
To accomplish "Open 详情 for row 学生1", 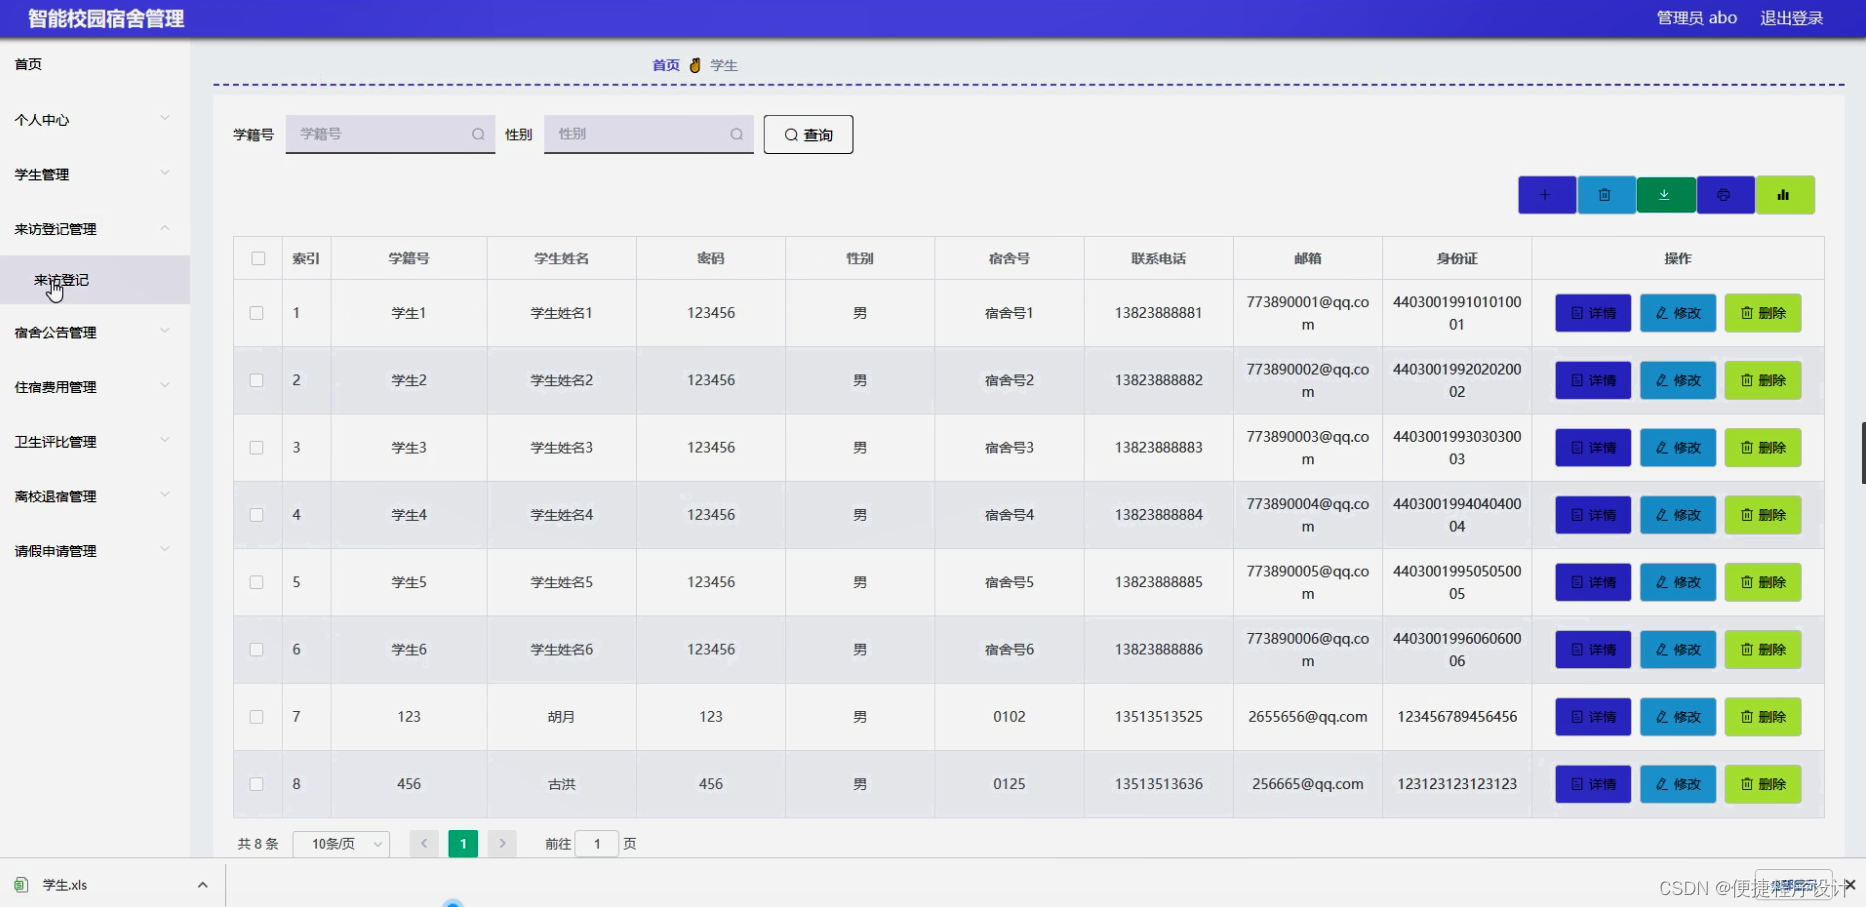I will 1593,313.
